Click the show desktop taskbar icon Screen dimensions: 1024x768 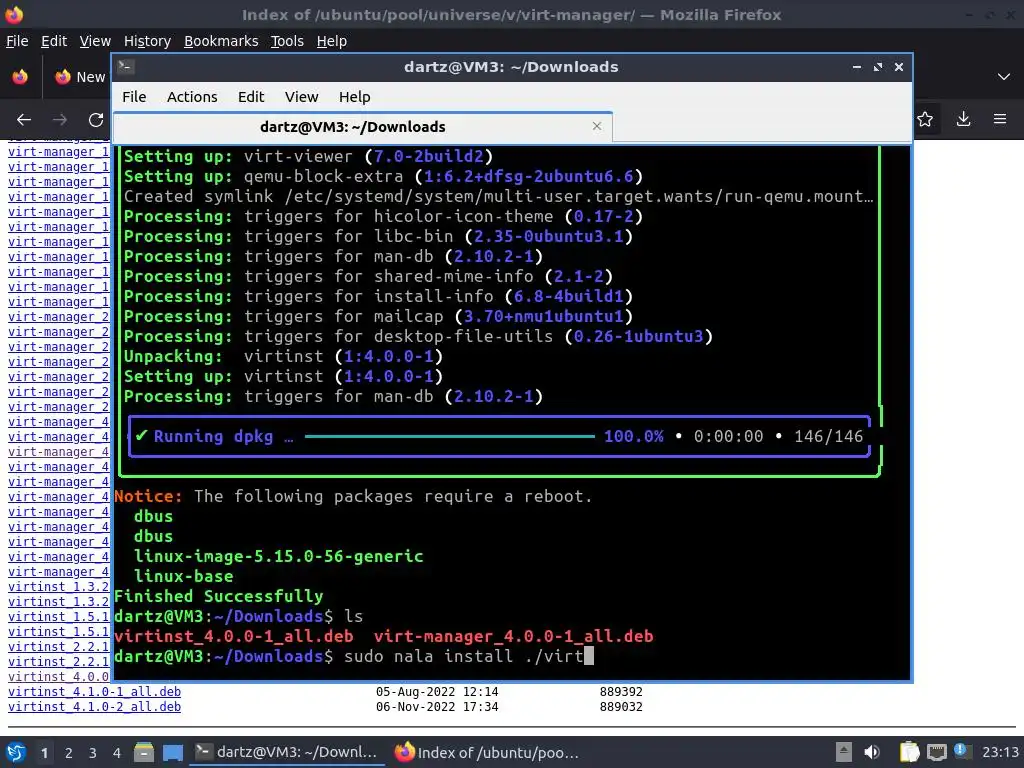[172, 752]
